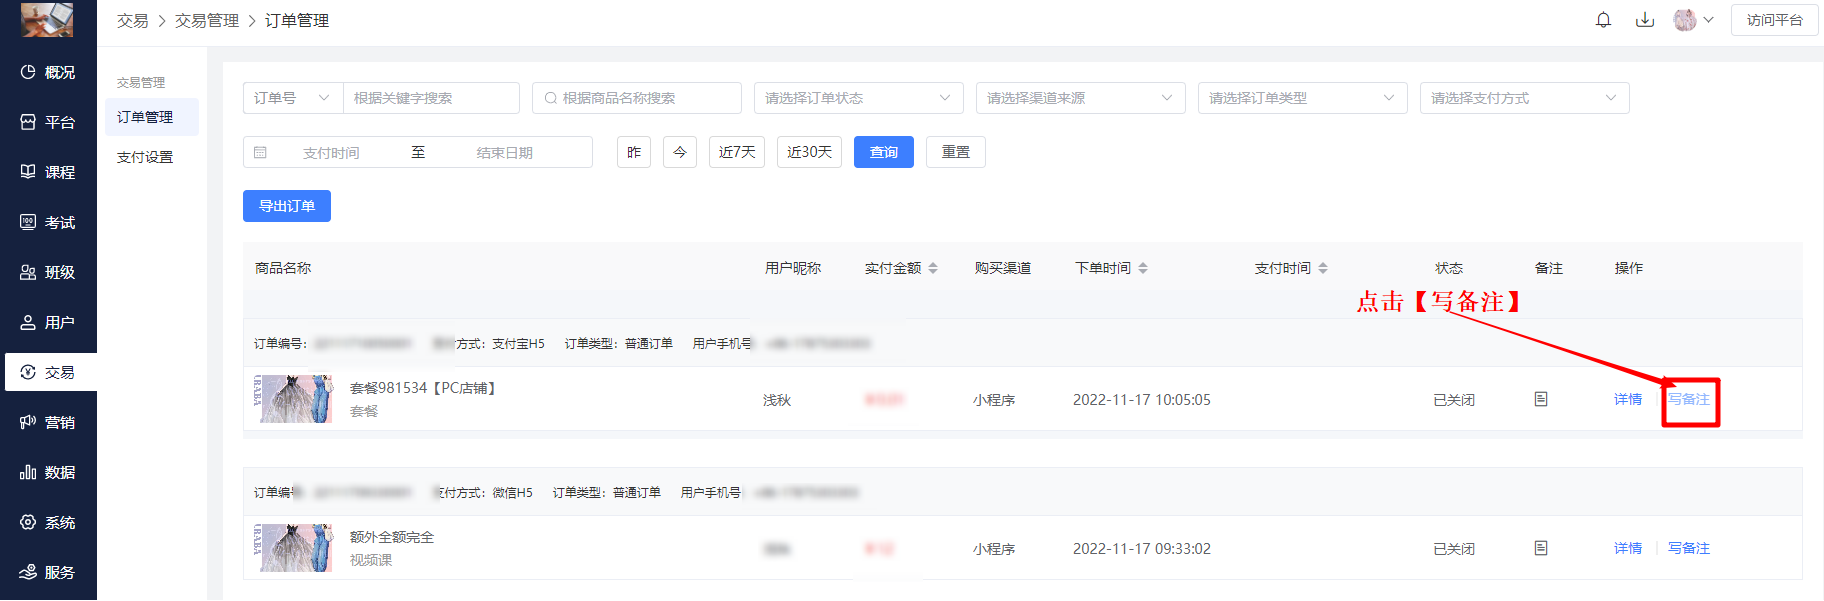
Task: Click 导出订单 button
Action: point(287,206)
